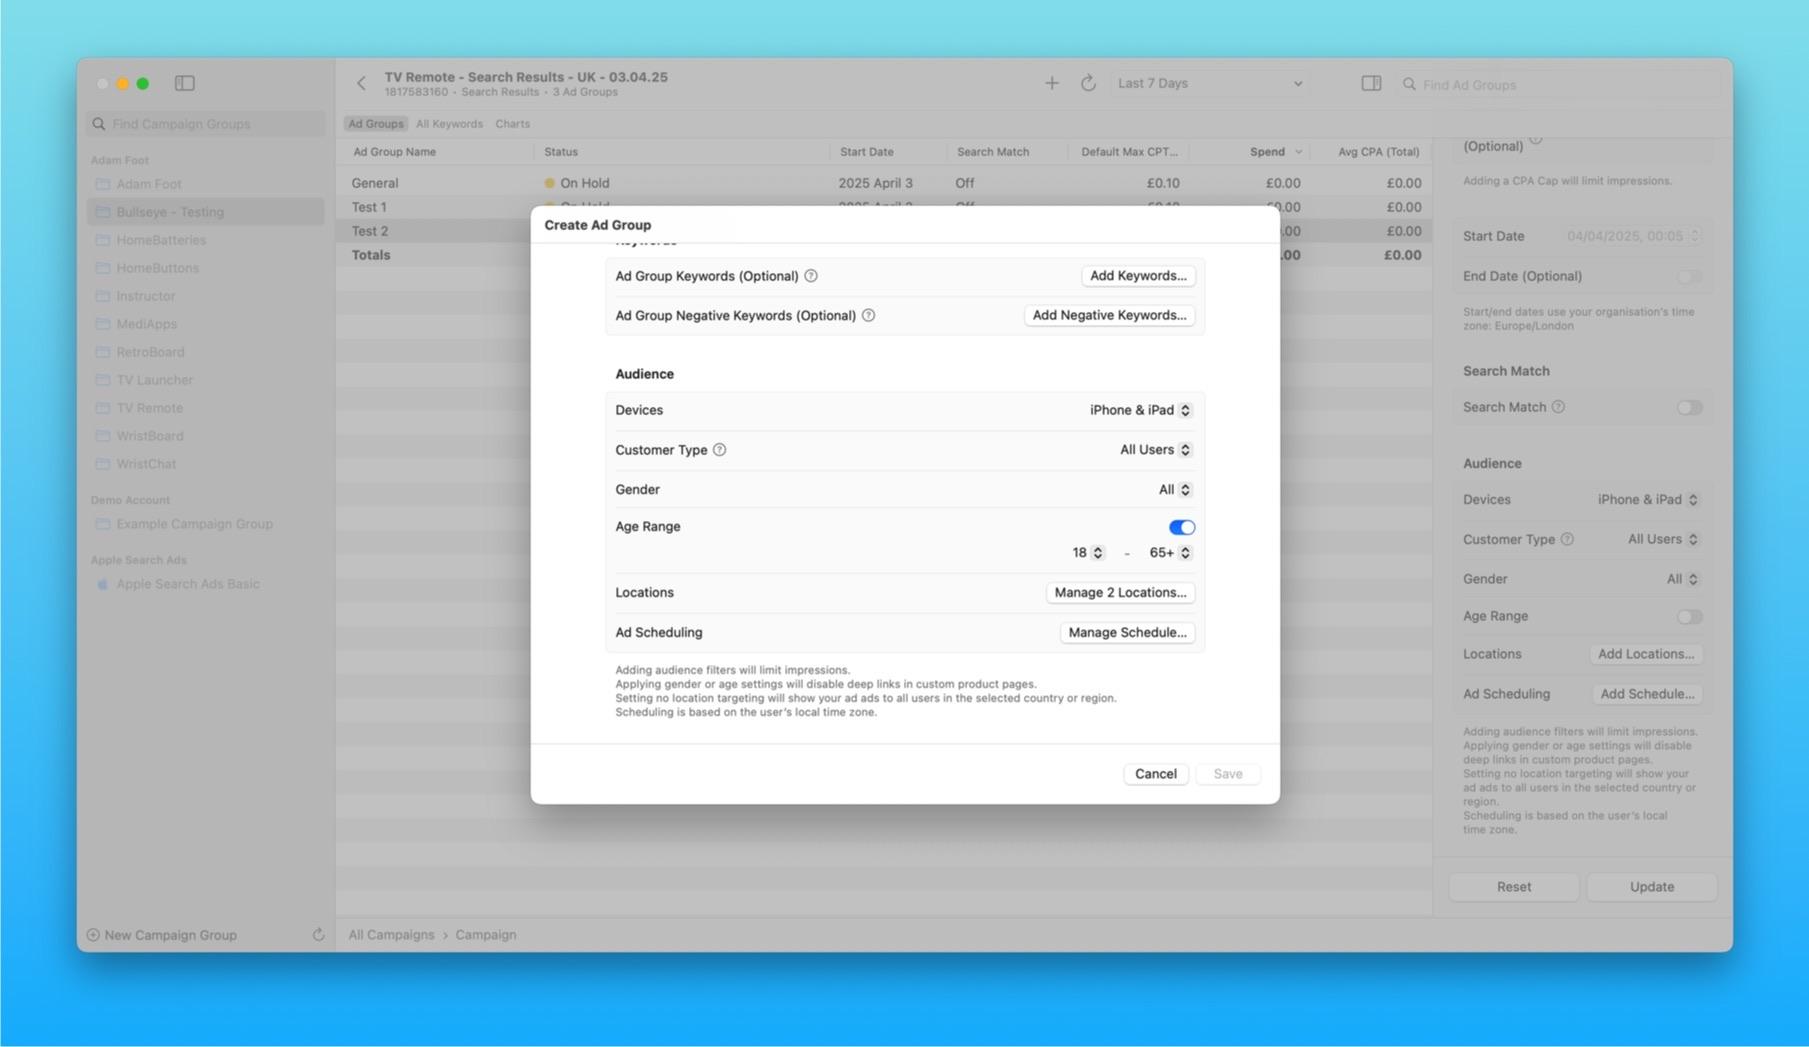Open the Devices dropdown in dialog
The height and width of the screenshot is (1047, 1809).
(1140, 410)
